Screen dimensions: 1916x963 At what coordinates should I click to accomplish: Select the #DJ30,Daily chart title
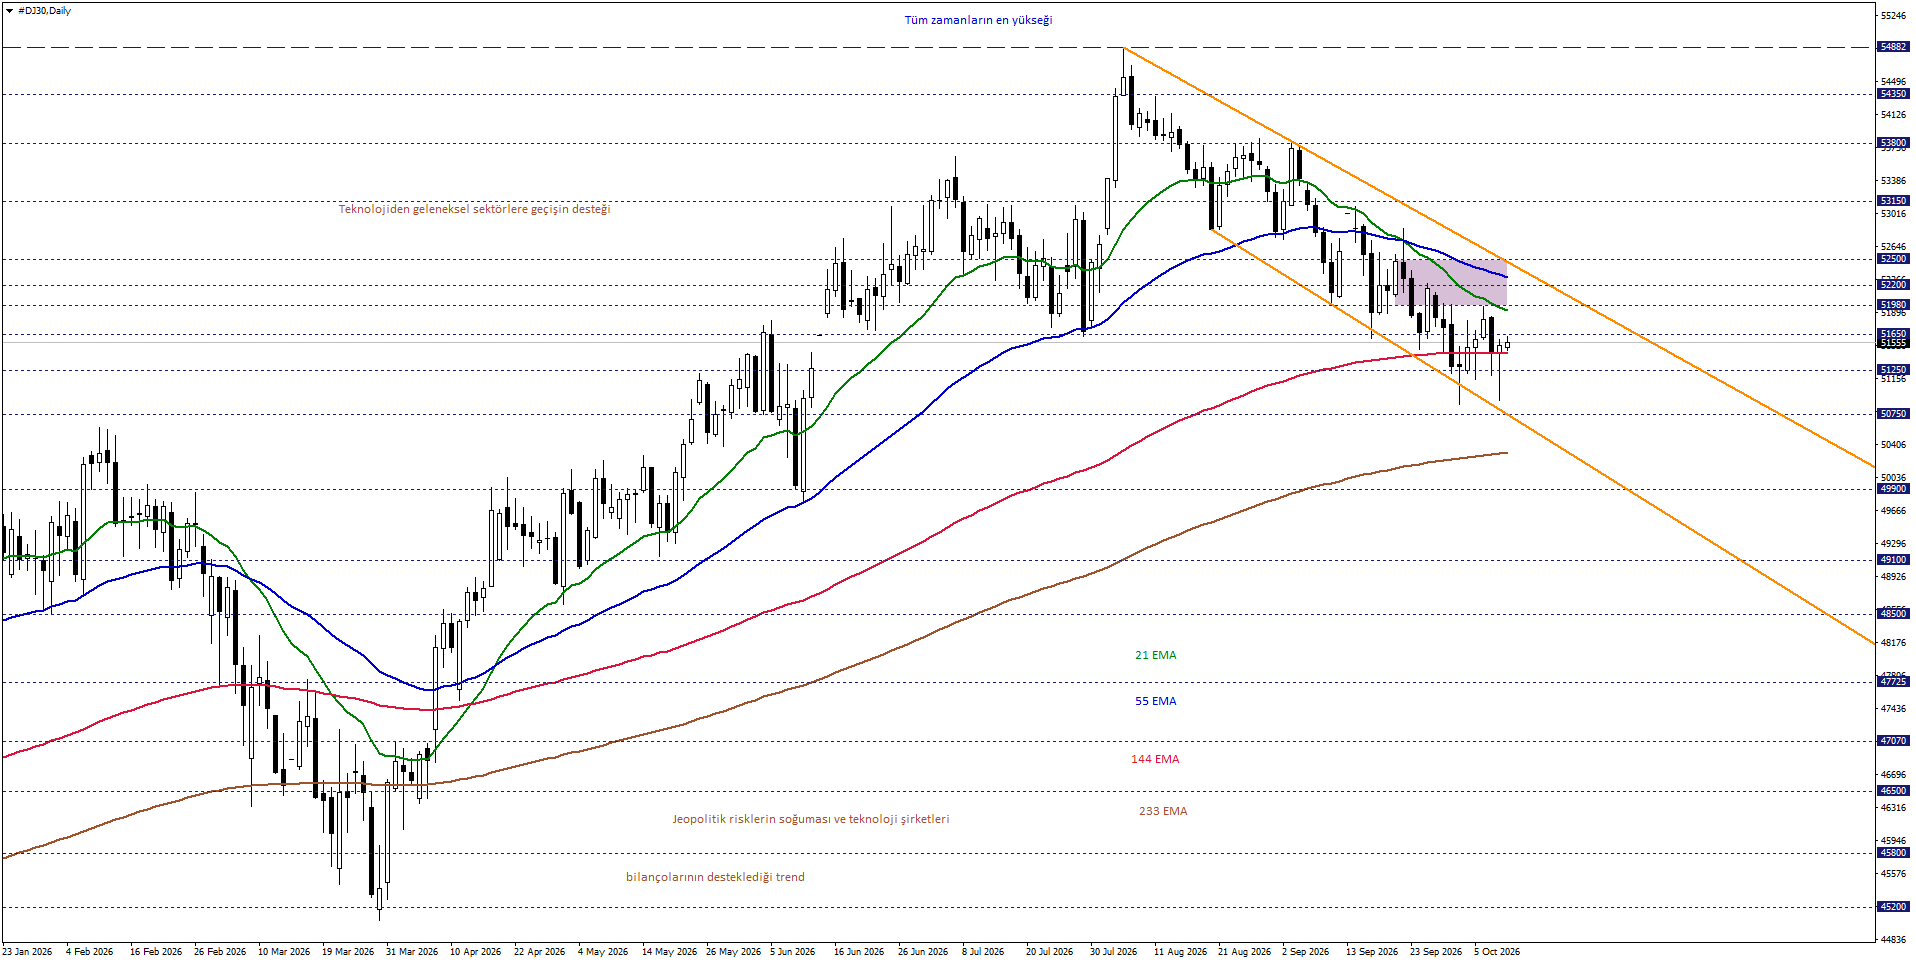click(45, 11)
